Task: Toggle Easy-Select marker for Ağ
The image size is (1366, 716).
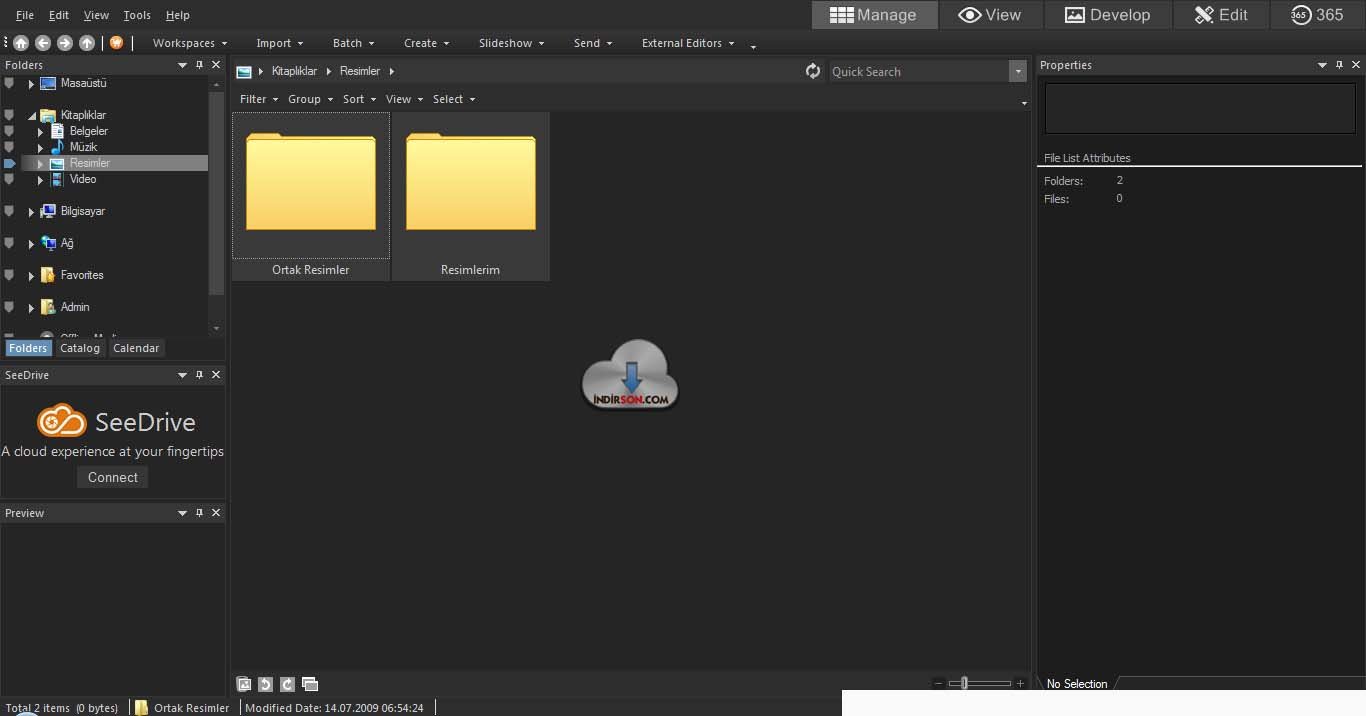Action: pos(9,243)
